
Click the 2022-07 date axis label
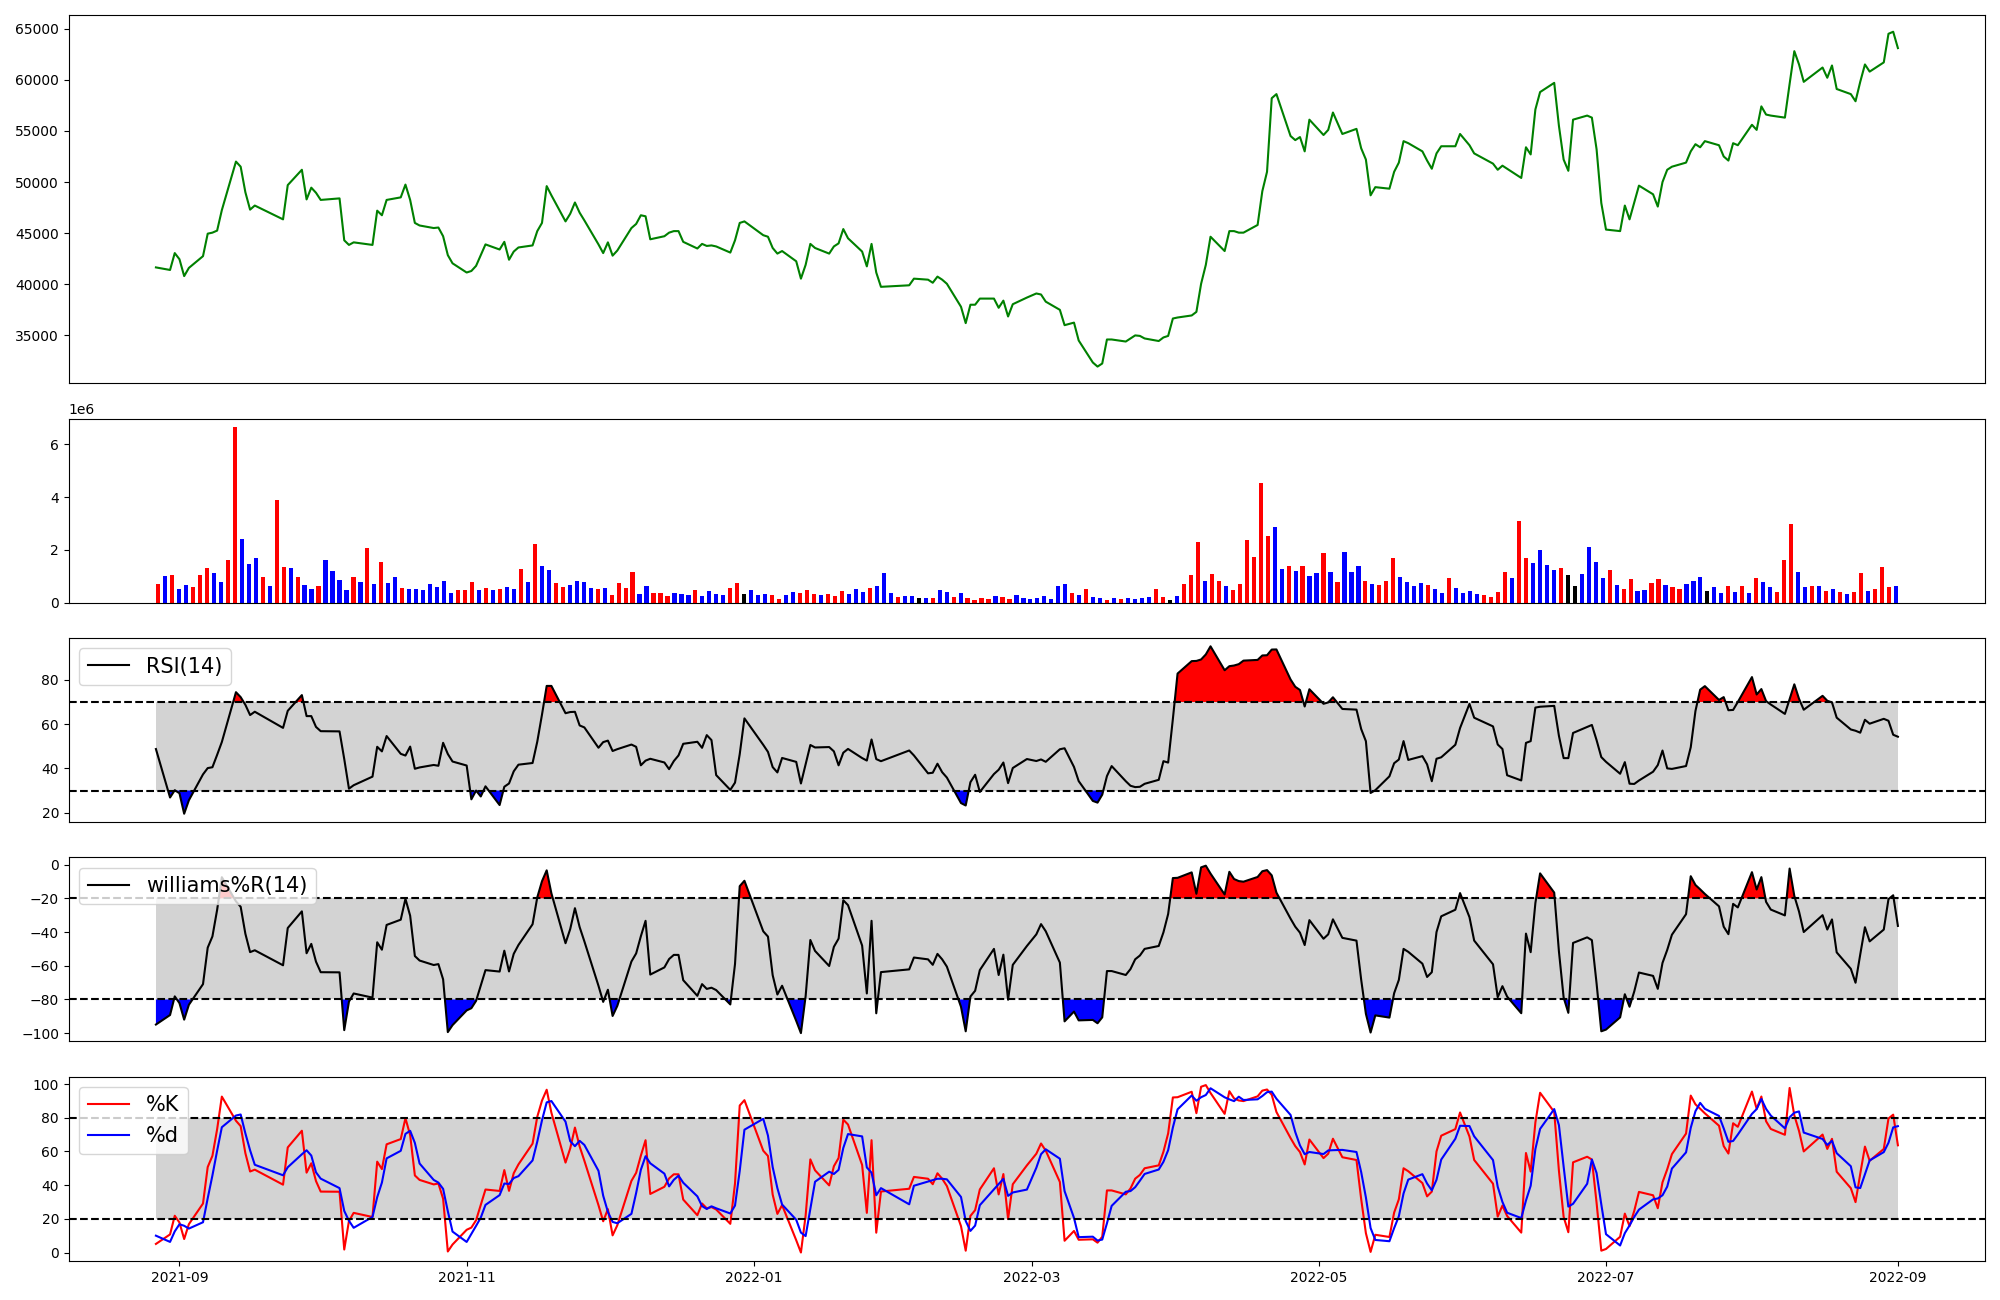[x=1605, y=1277]
